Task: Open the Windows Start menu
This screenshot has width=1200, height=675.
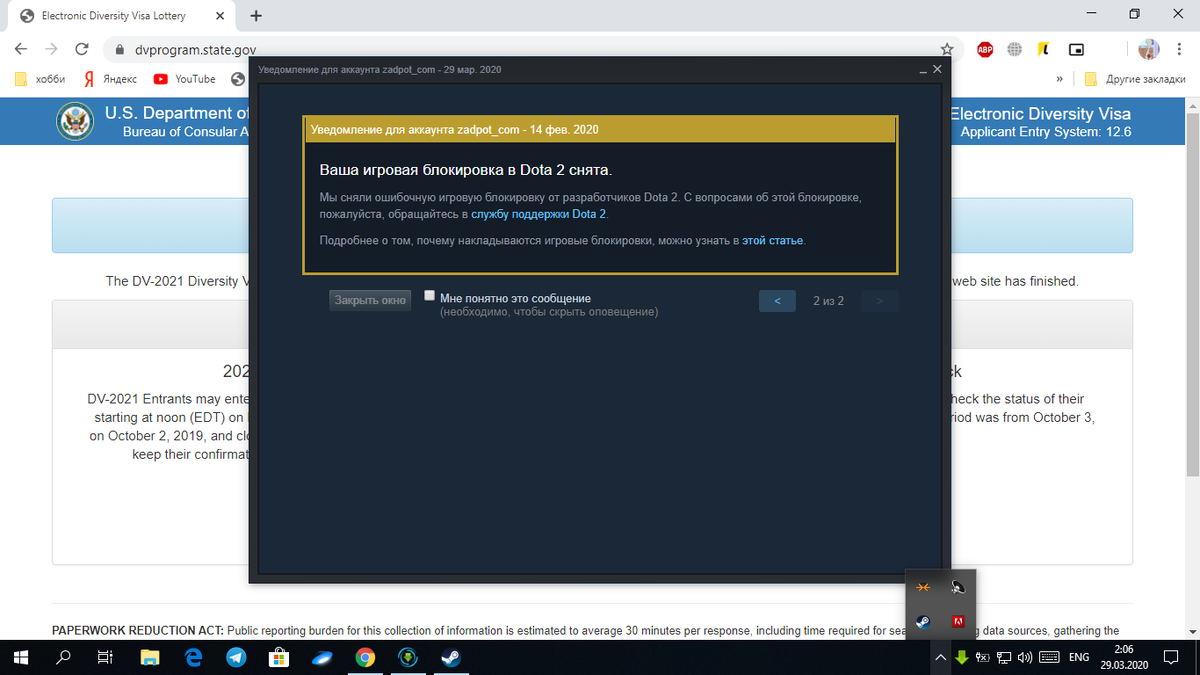Action: 19,657
